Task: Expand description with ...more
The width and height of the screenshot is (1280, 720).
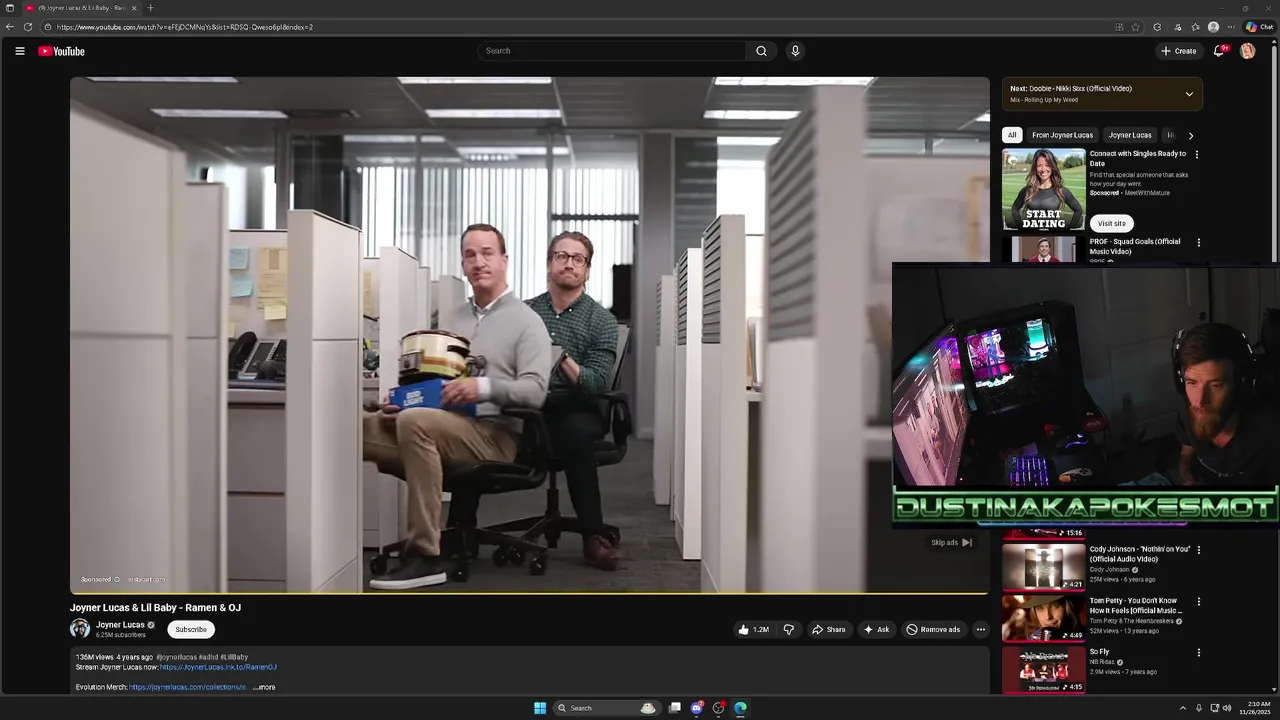Action: 264,687
